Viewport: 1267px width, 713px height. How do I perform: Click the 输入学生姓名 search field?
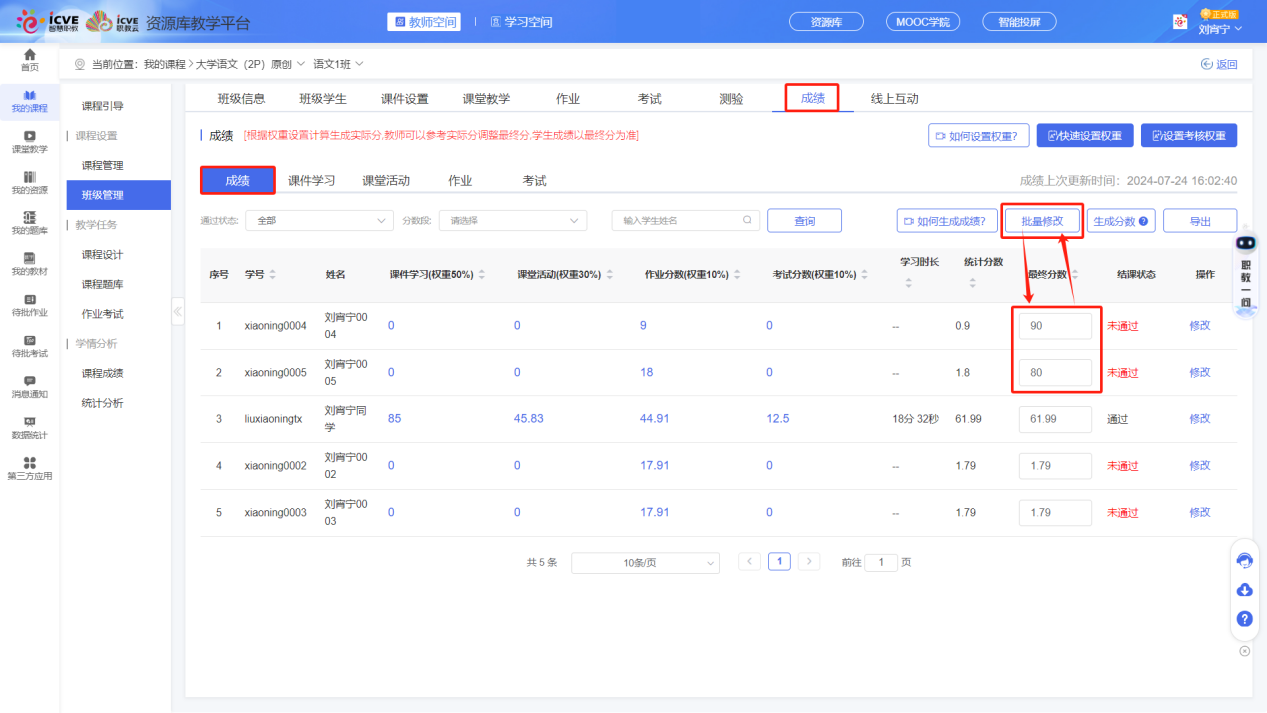coord(680,221)
